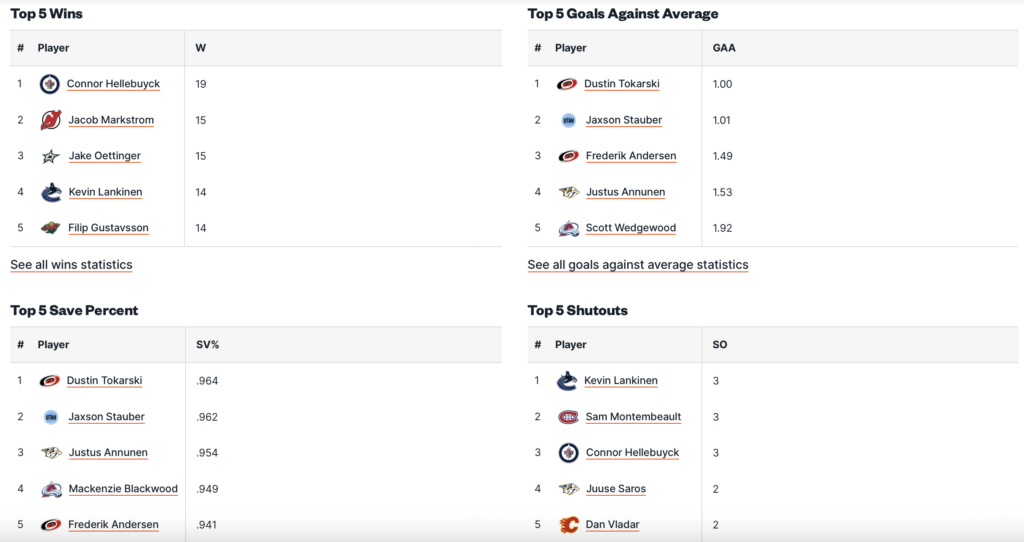Click Jaxson Stauber in Save Percent table
This screenshot has width=1024, height=542.
[106, 417]
